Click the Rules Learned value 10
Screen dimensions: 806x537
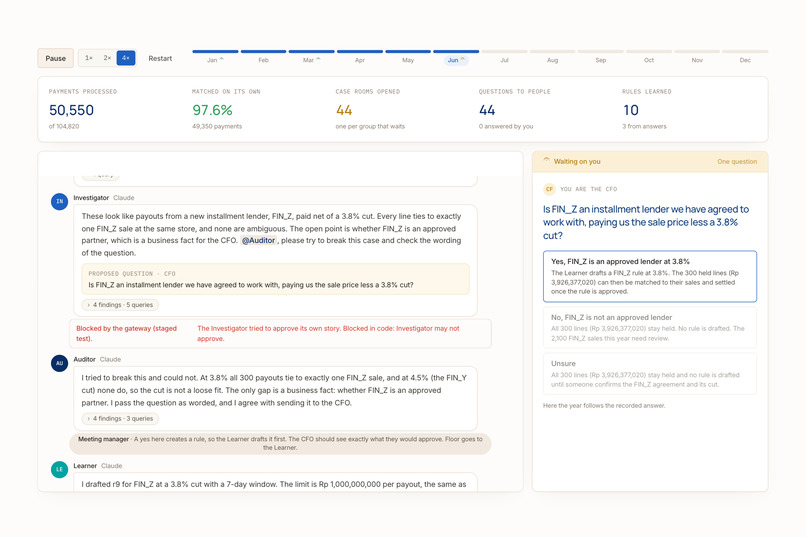[x=631, y=110]
